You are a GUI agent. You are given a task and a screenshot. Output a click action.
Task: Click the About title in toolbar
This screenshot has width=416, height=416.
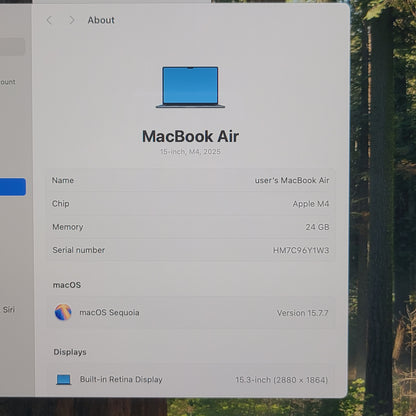click(x=101, y=20)
